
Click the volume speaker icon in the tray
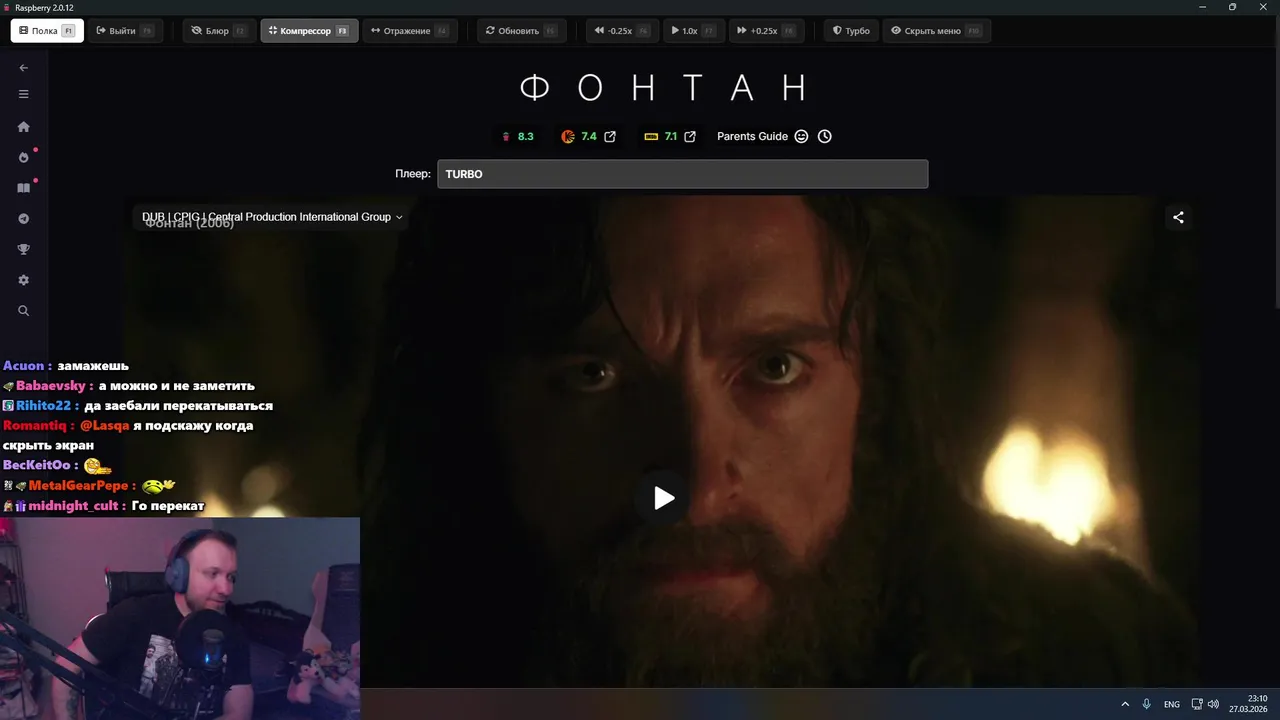tap(1214, 704)
